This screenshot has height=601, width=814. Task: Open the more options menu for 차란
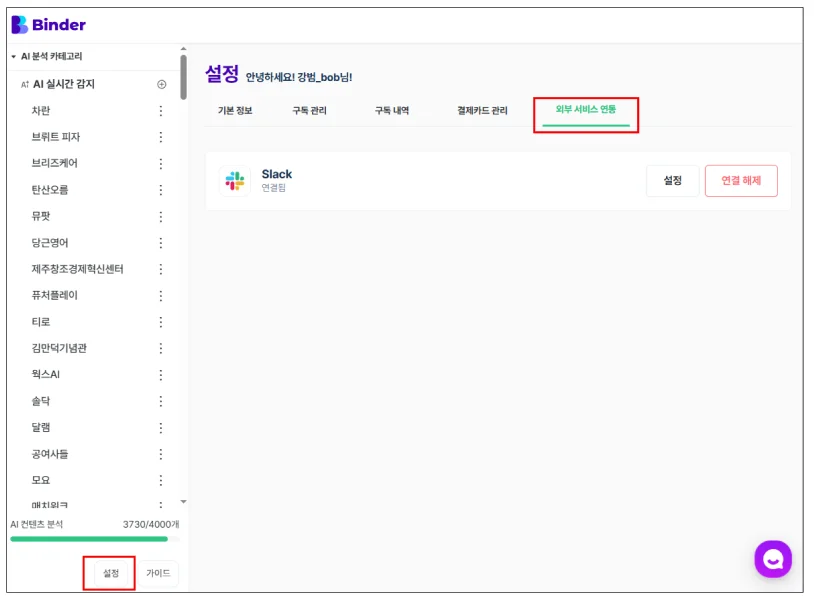161,111
